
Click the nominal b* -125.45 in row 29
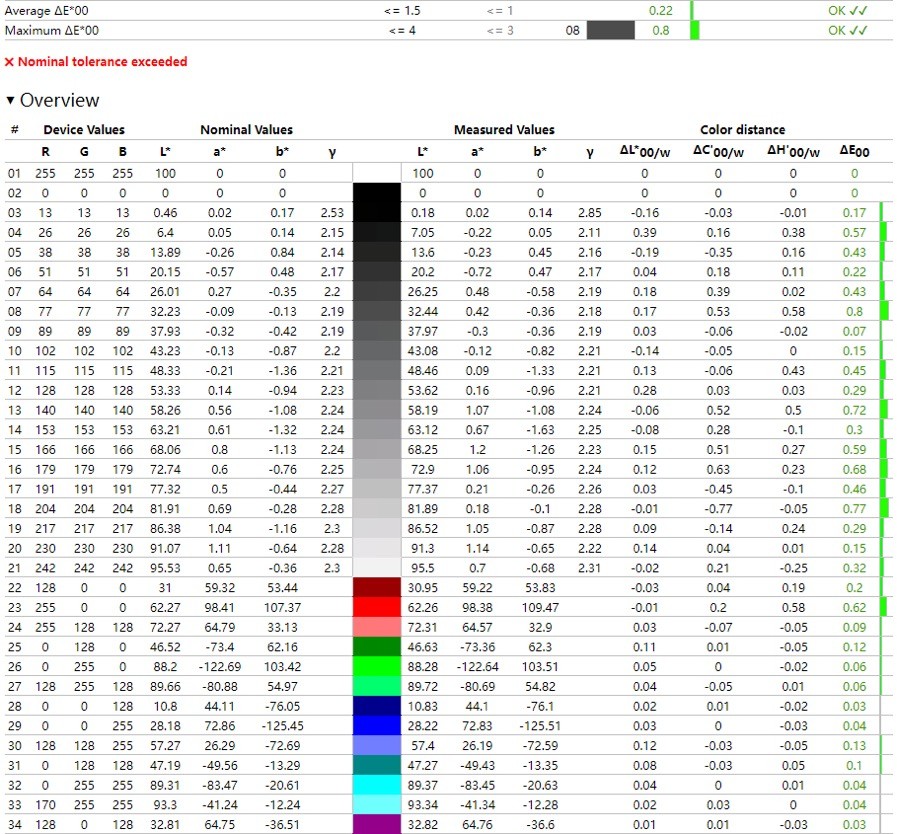point(283,726)
